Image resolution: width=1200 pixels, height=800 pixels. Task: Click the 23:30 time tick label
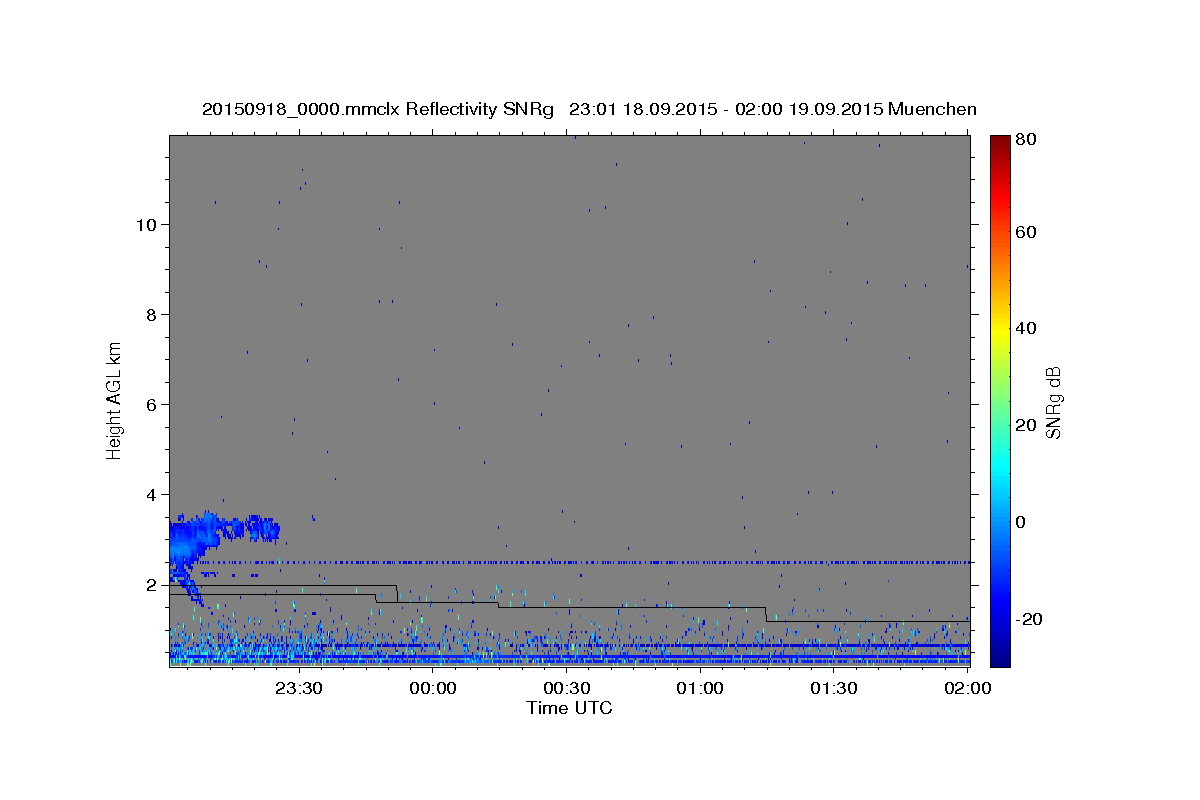pos(300,688)
